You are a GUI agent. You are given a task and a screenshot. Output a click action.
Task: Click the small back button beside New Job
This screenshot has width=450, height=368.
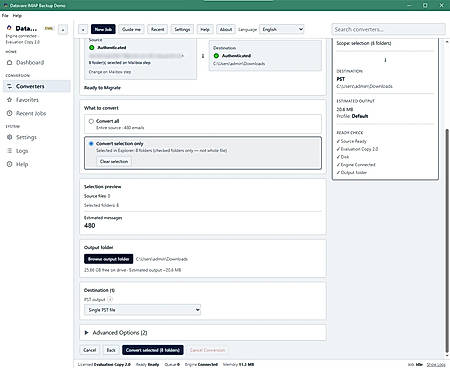click(x=83, y=30)
